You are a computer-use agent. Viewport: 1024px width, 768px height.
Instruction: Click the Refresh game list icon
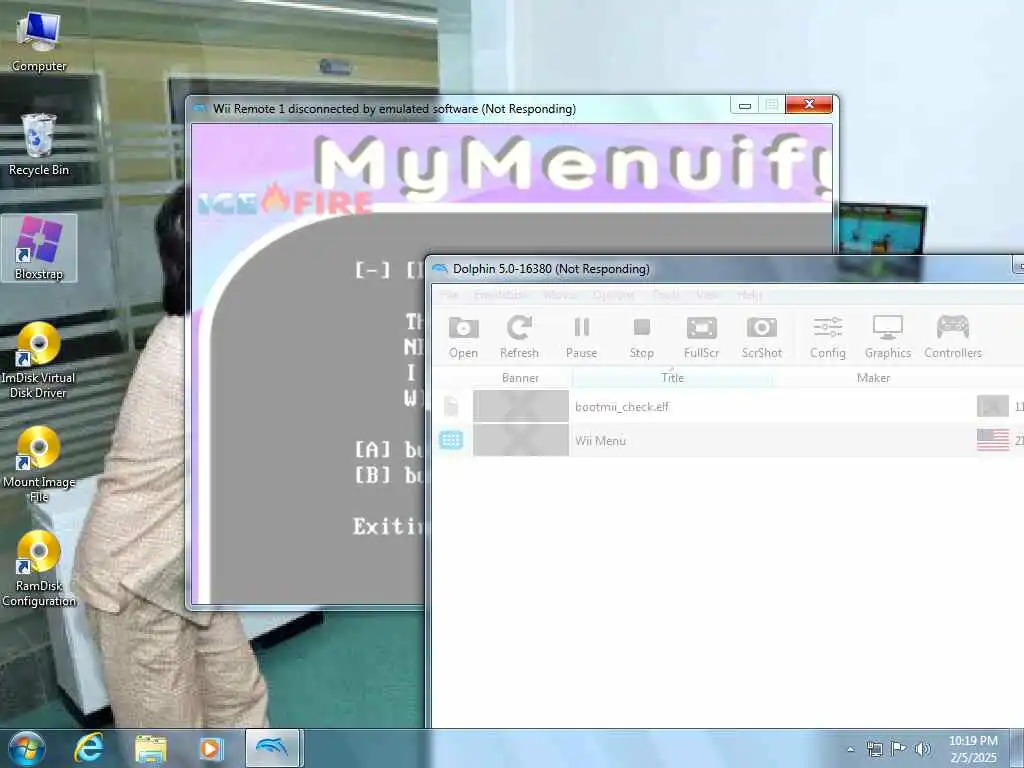pyautogui.click(x=519, y=337)
